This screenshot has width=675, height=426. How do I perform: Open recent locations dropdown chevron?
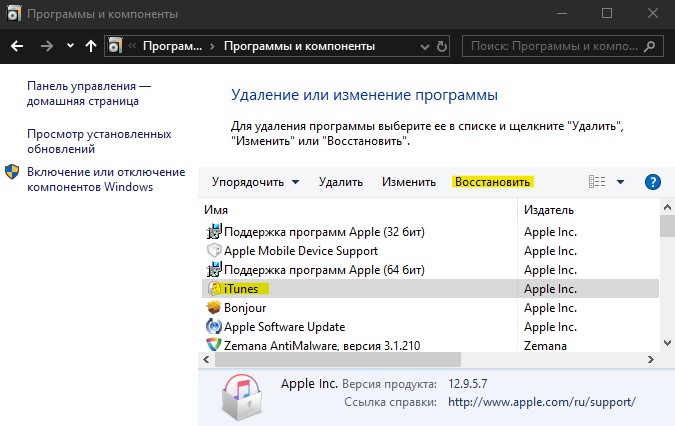tap(70, 46)
